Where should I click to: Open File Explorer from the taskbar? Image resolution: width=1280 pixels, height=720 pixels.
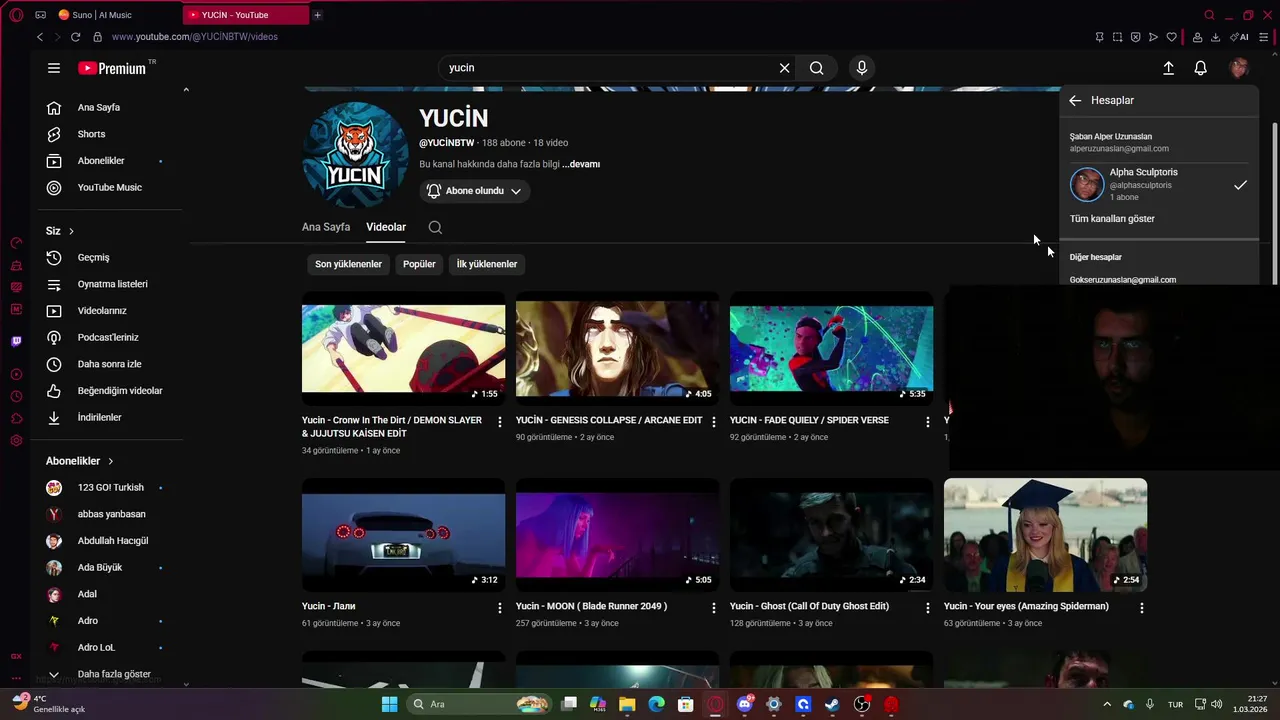[x=627, y=704]
